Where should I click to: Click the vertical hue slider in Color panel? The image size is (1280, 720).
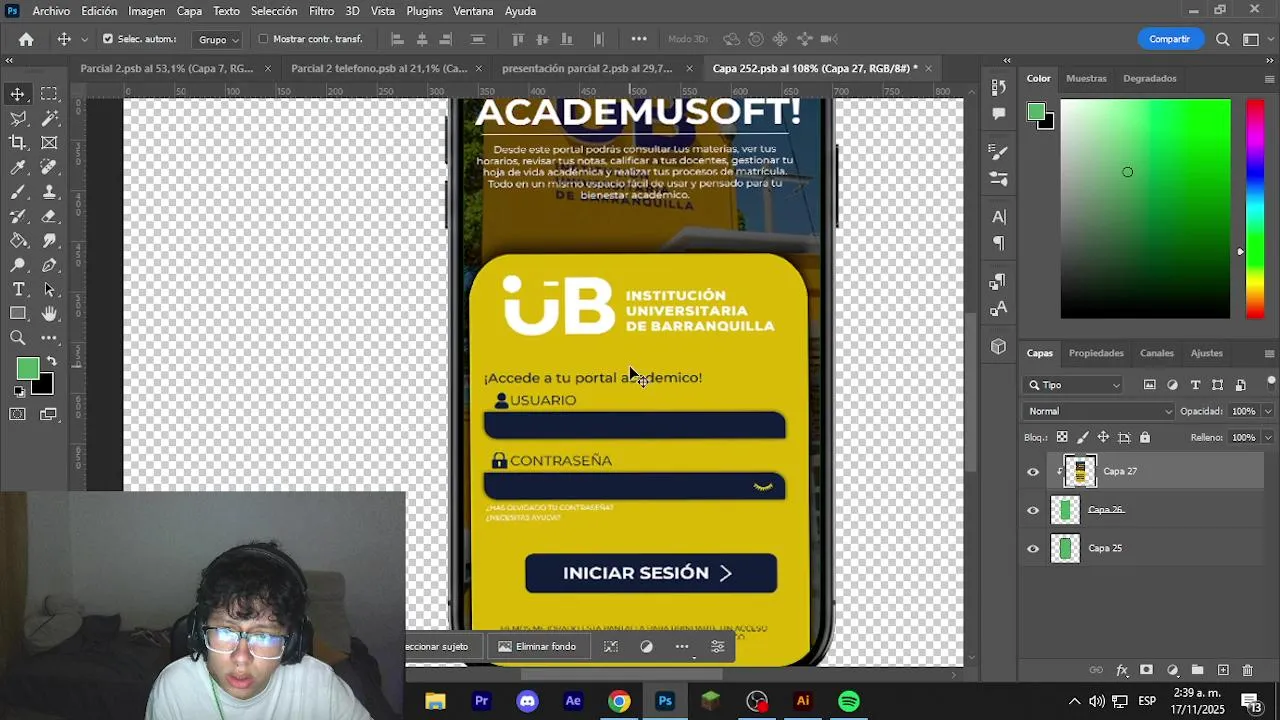click(1254, 208)
